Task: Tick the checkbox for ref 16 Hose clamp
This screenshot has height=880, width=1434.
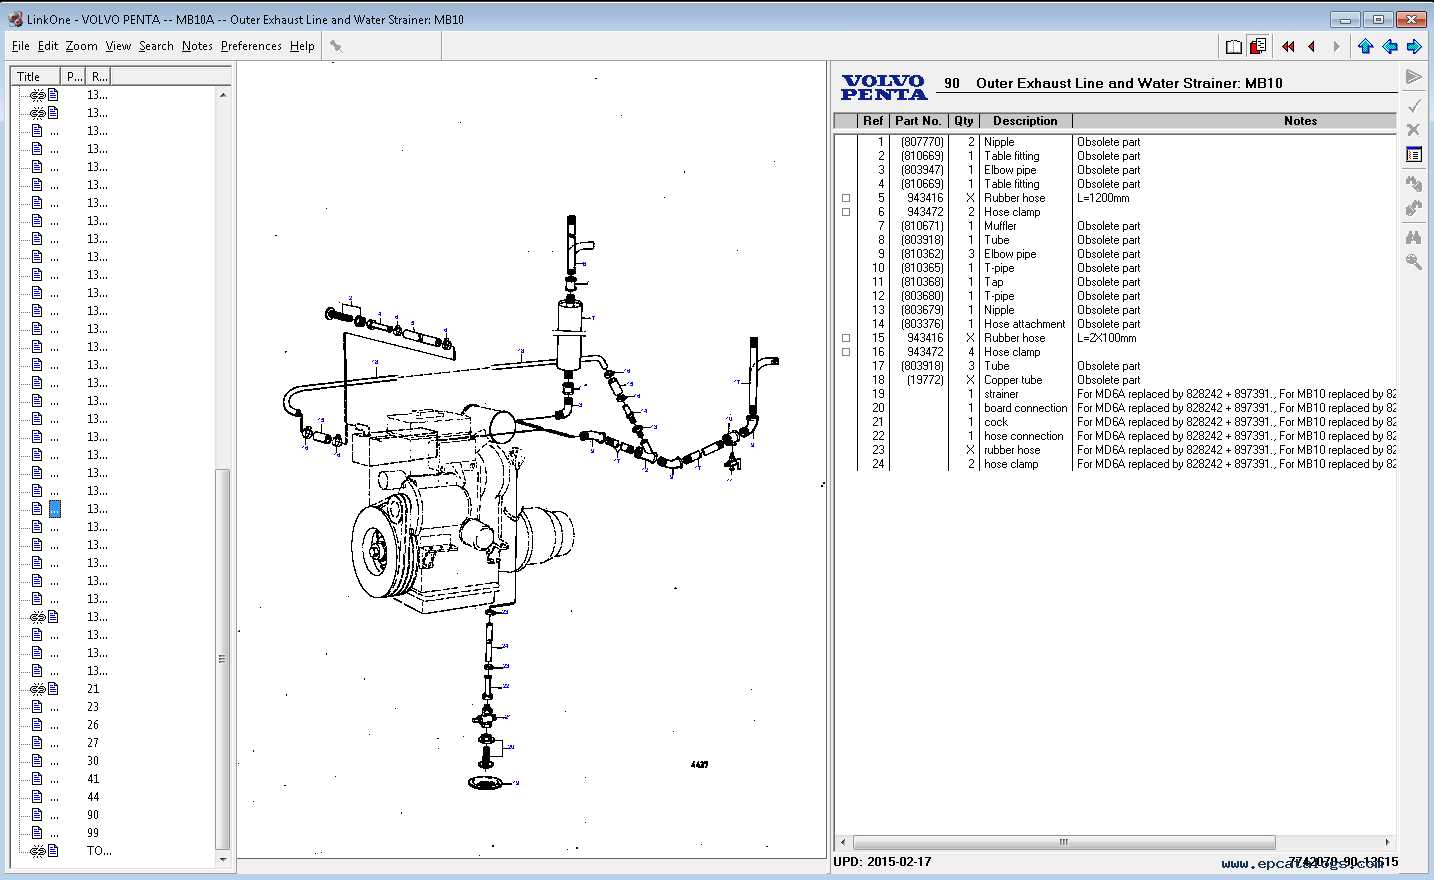Action: (x=846, y=352)
